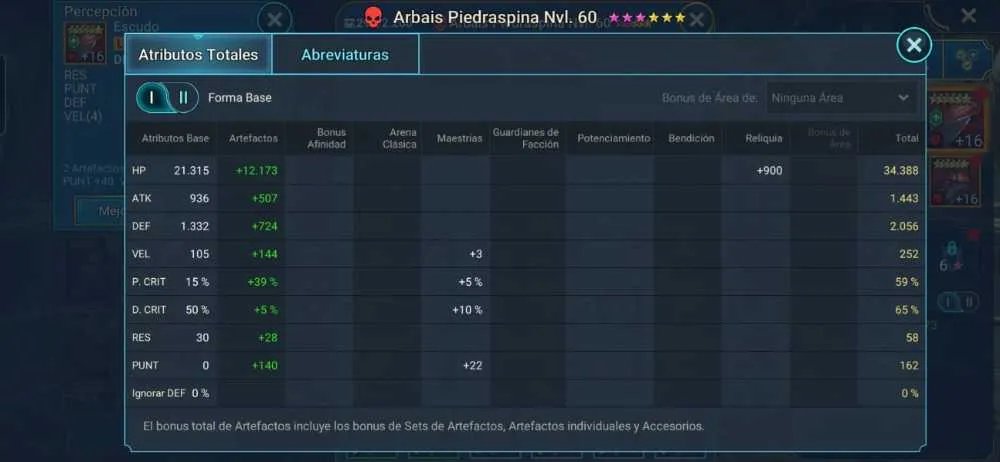Expand Bonus de Área chevron arrow
Image resolution: width=1000 pixels, height=462 pixels.
coord(903,98)
